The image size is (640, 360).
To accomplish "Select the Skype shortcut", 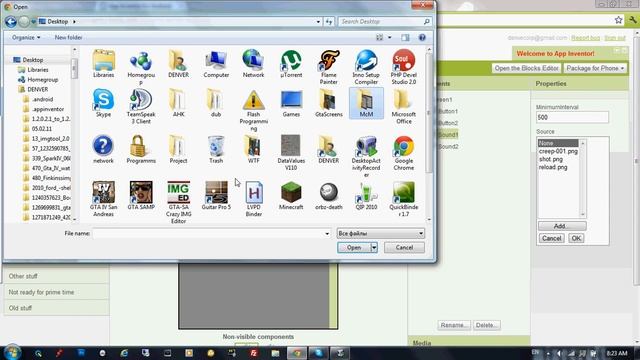I will [103, 103].
